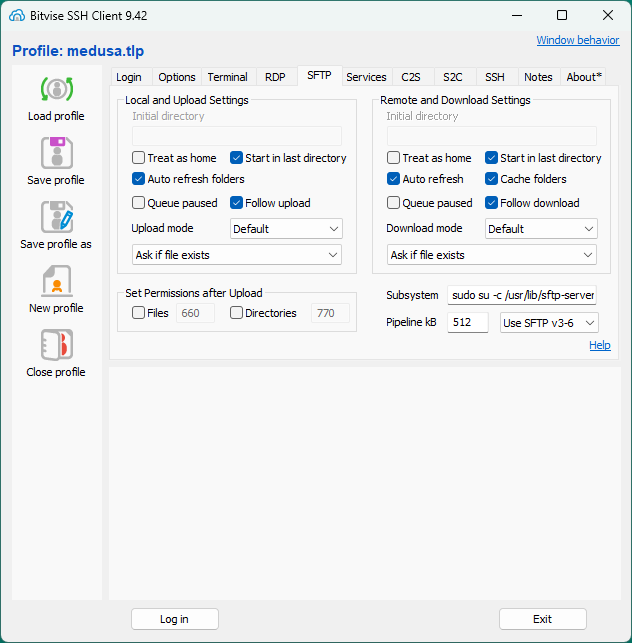Open the Upload mode dropdown
Viewport: 632px width, 643px height.
tap(286, 228)
